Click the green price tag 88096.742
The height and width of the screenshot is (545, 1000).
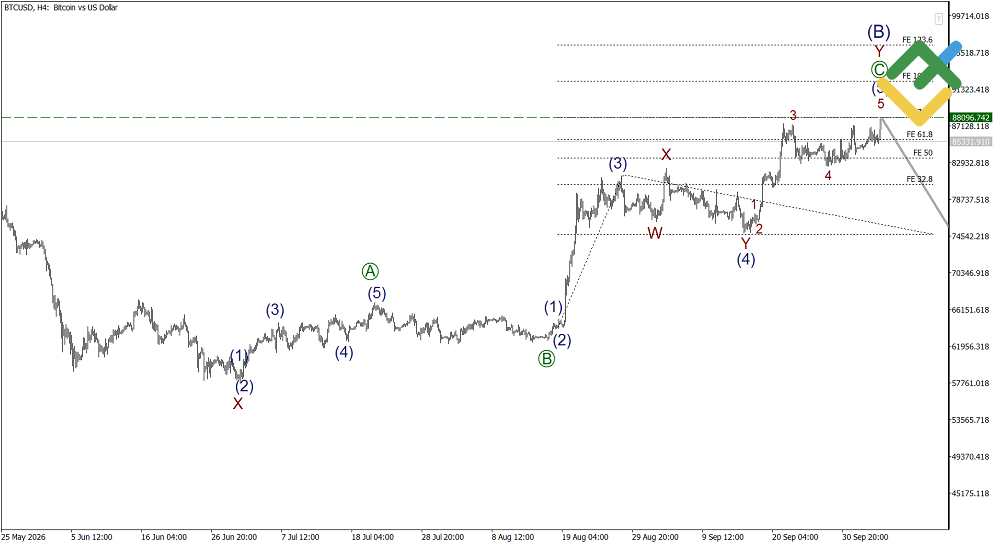[x=971, y=117]
